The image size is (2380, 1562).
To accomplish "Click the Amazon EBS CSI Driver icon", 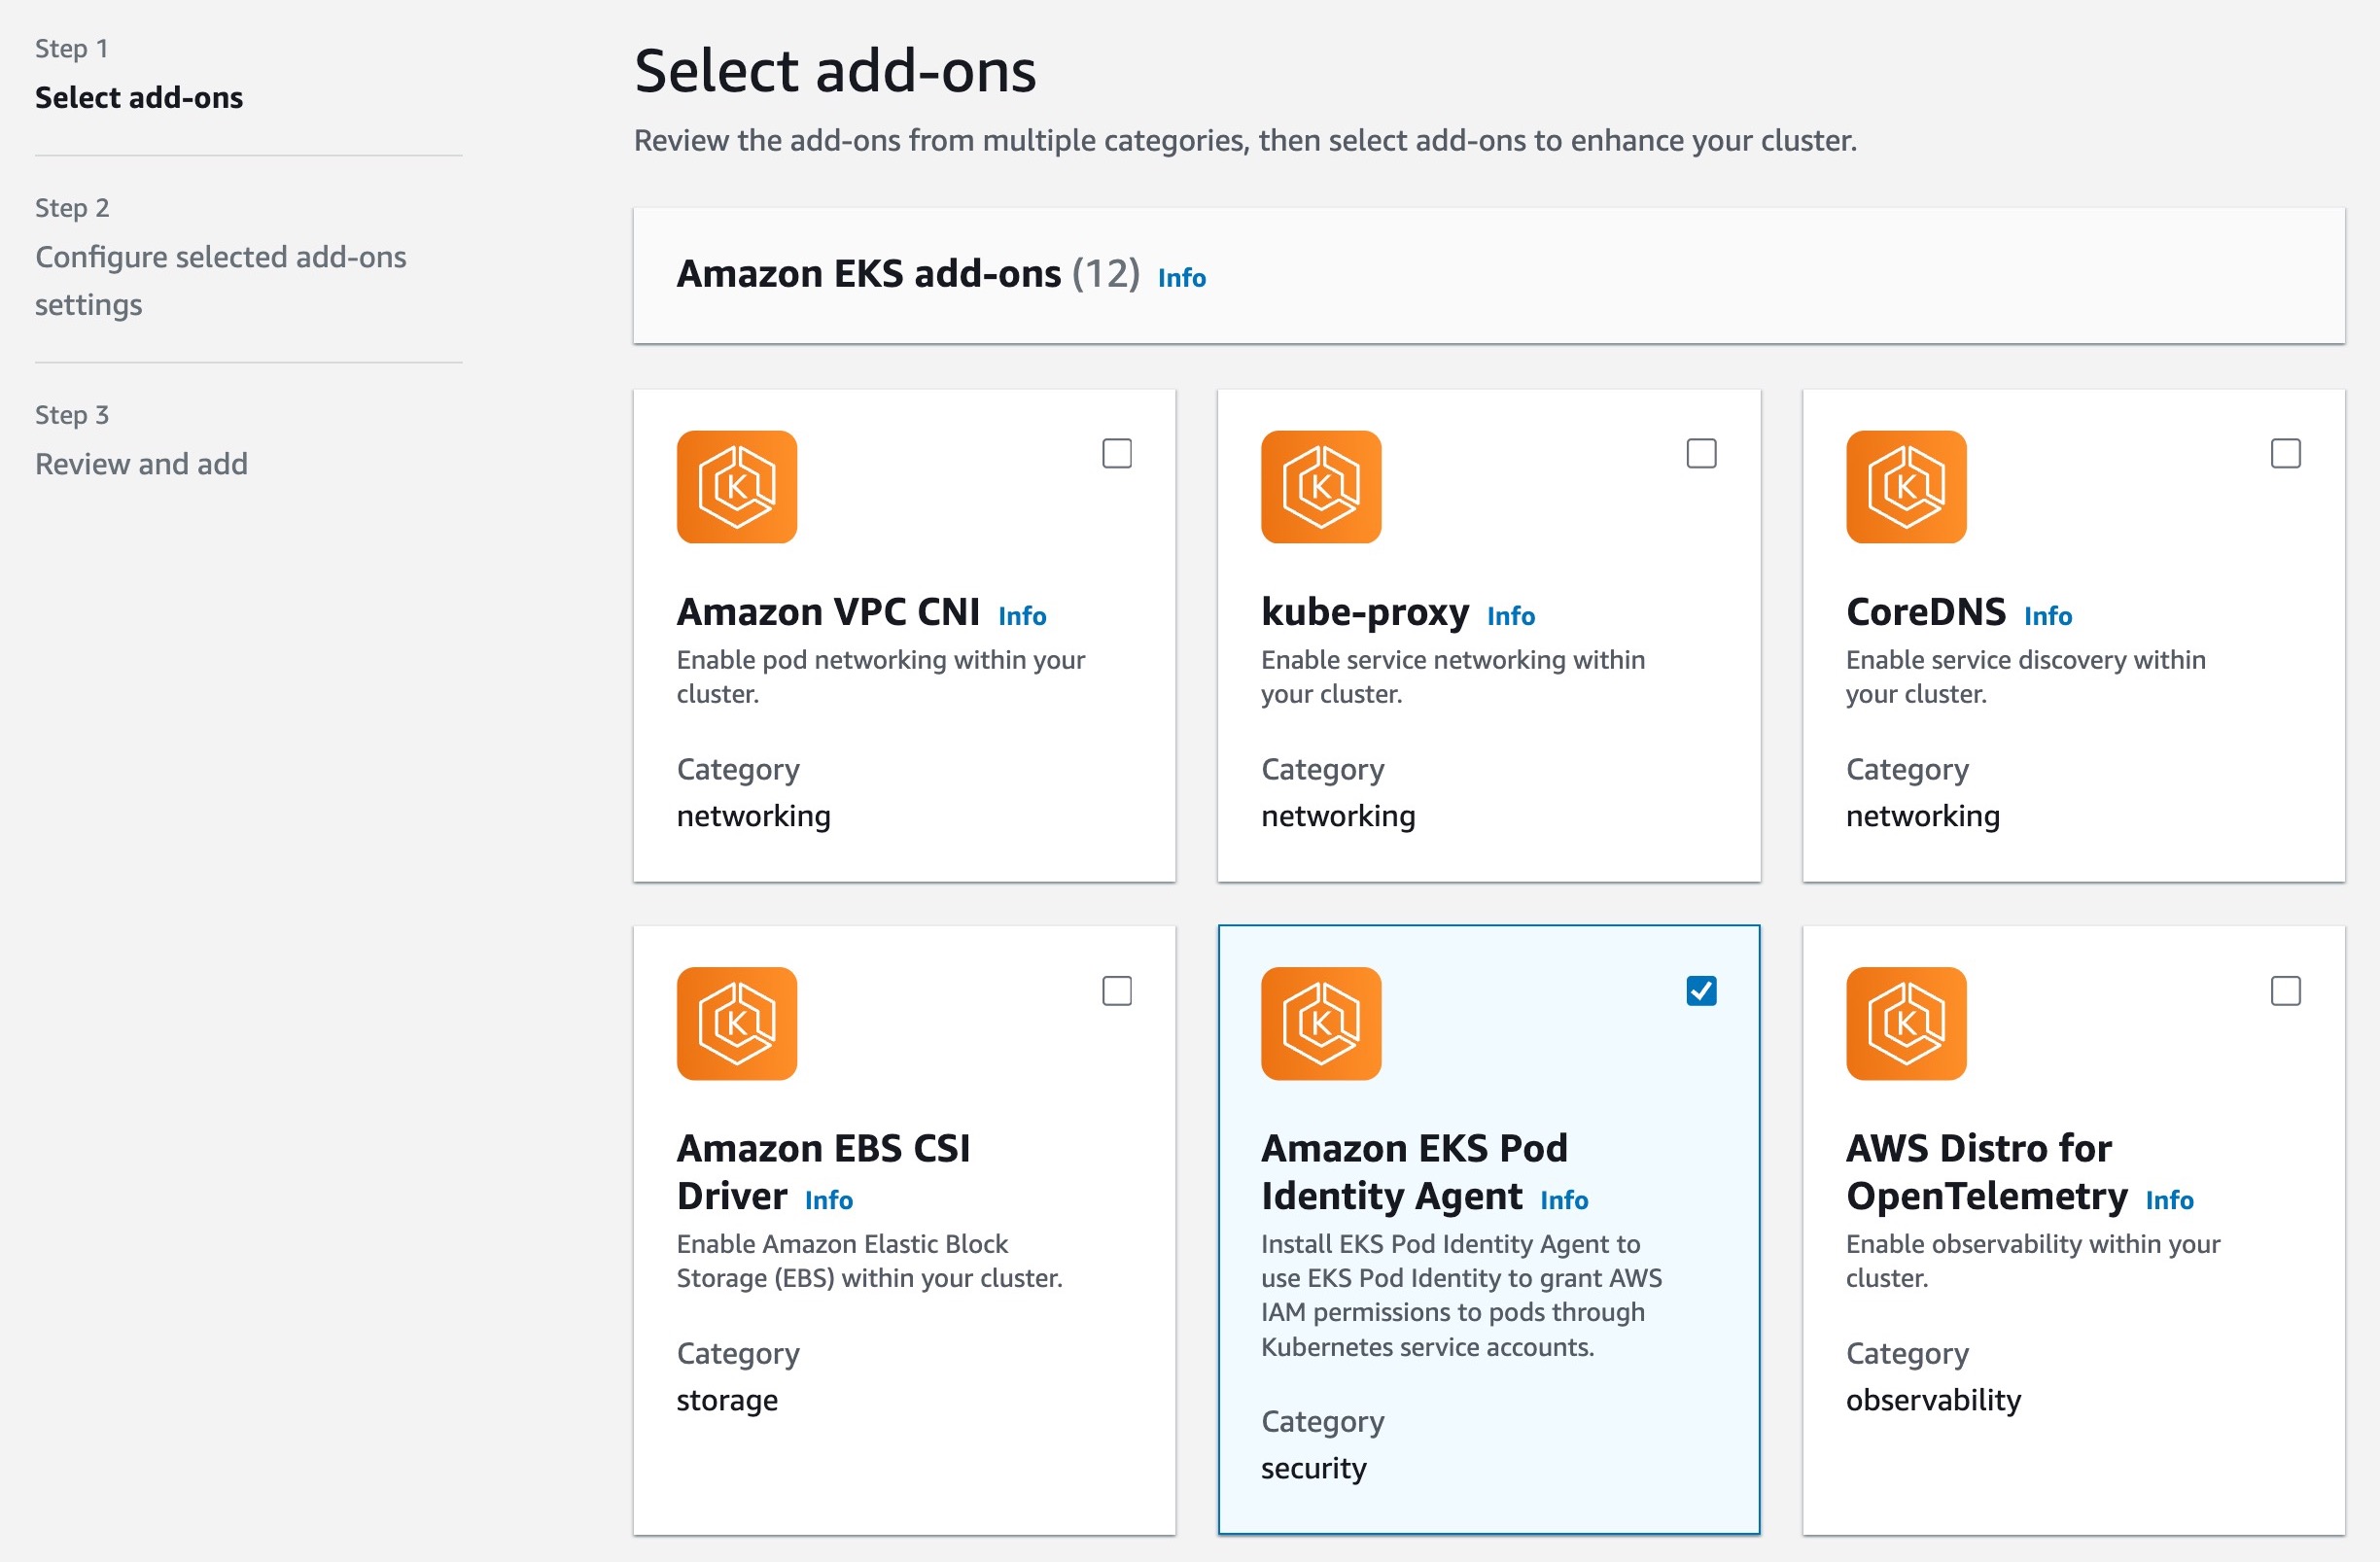I will (737, 1023).
